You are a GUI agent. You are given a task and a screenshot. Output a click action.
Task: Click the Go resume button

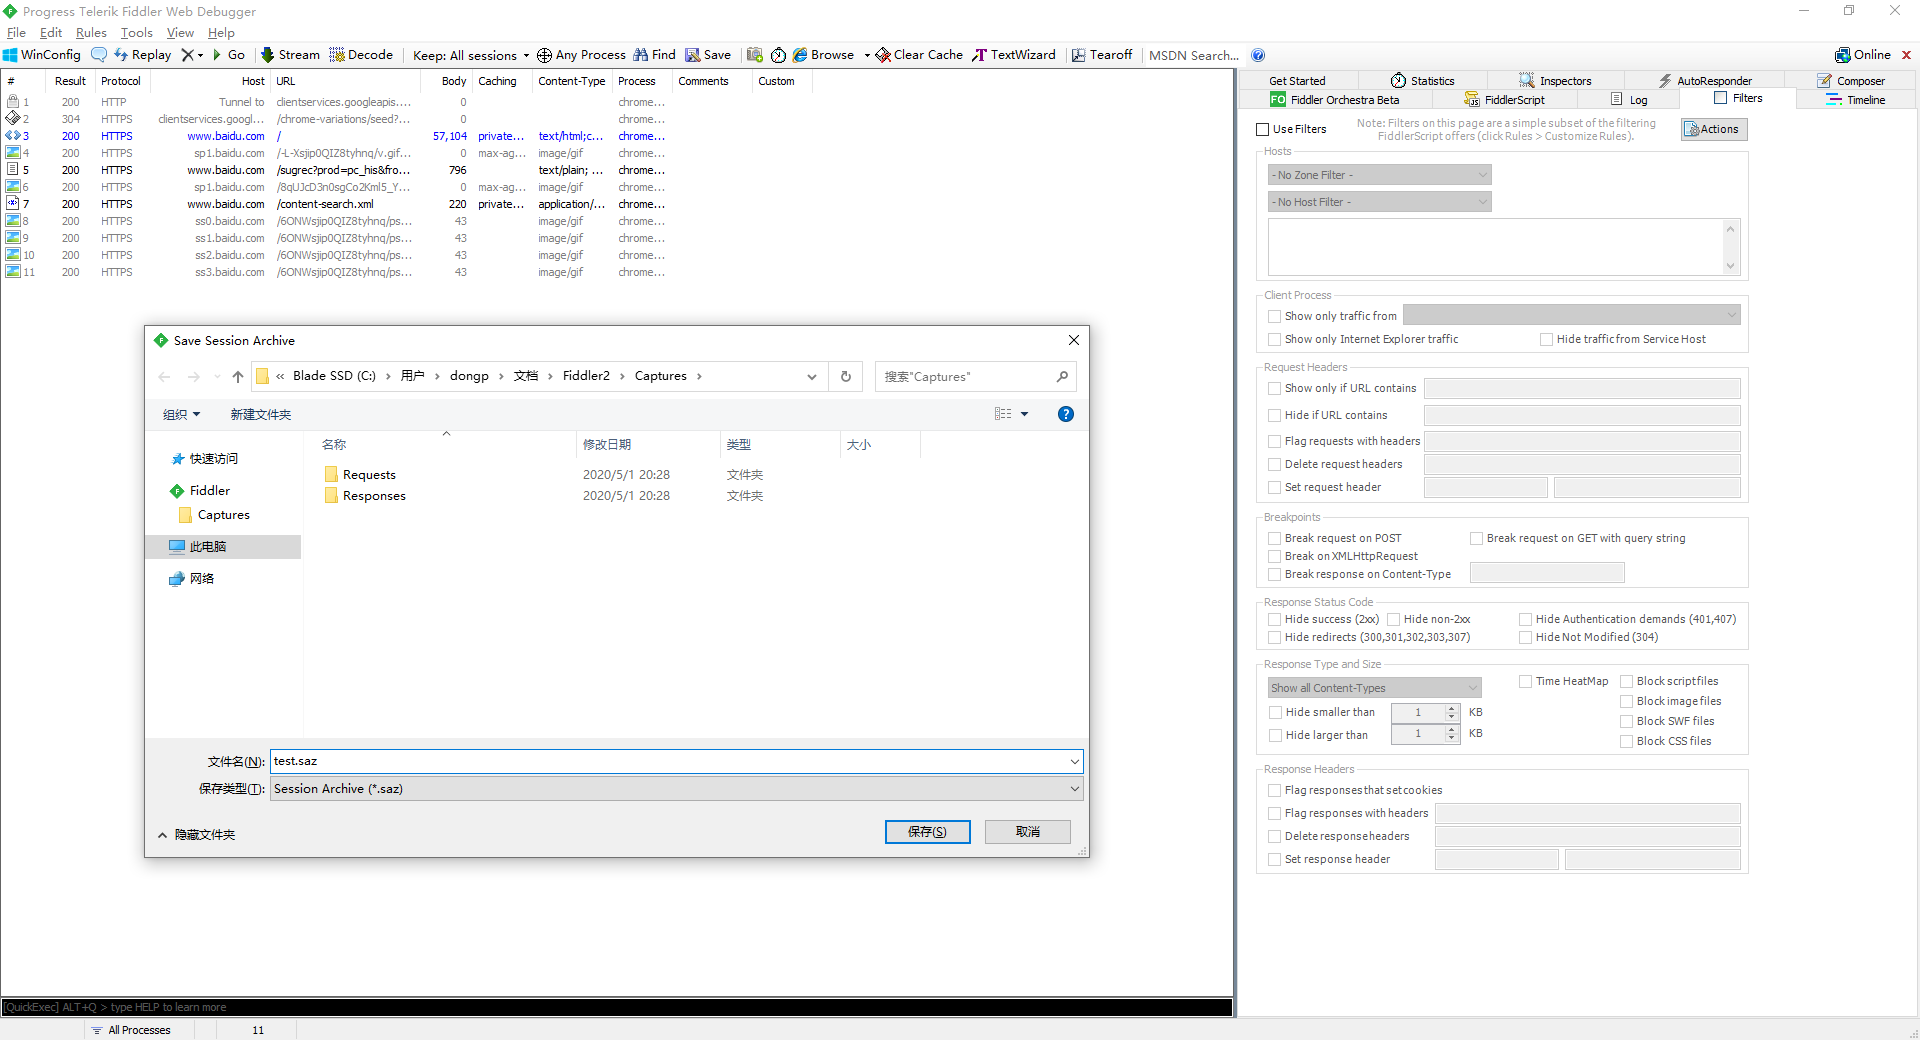click(228, 55)
